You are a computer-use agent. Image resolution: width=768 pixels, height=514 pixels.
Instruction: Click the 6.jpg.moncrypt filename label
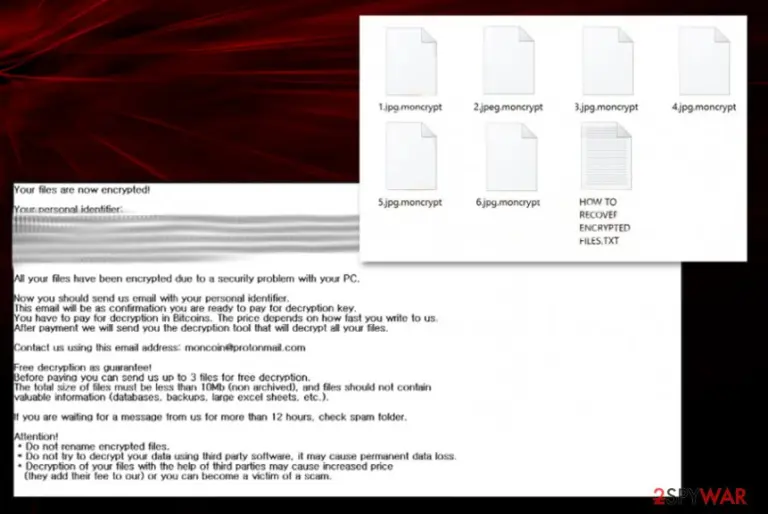point(508,202)
